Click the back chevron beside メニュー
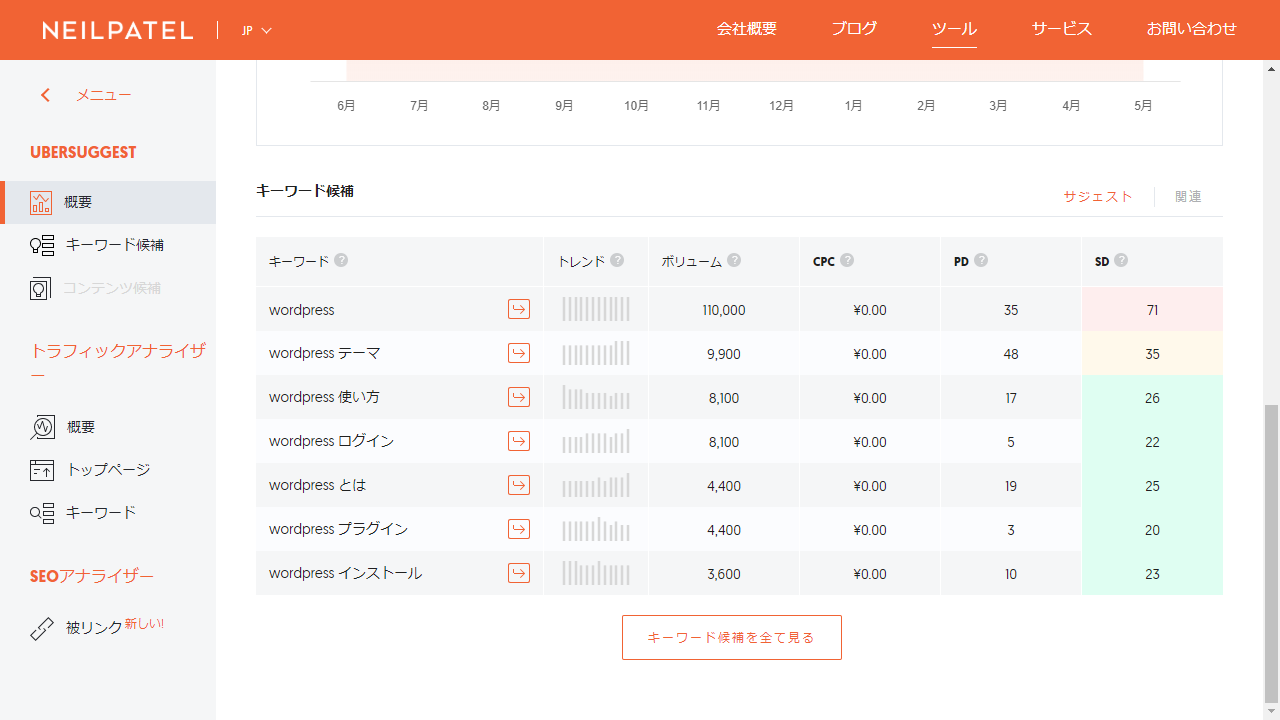 pyautogui.click(x=45, y=95)
